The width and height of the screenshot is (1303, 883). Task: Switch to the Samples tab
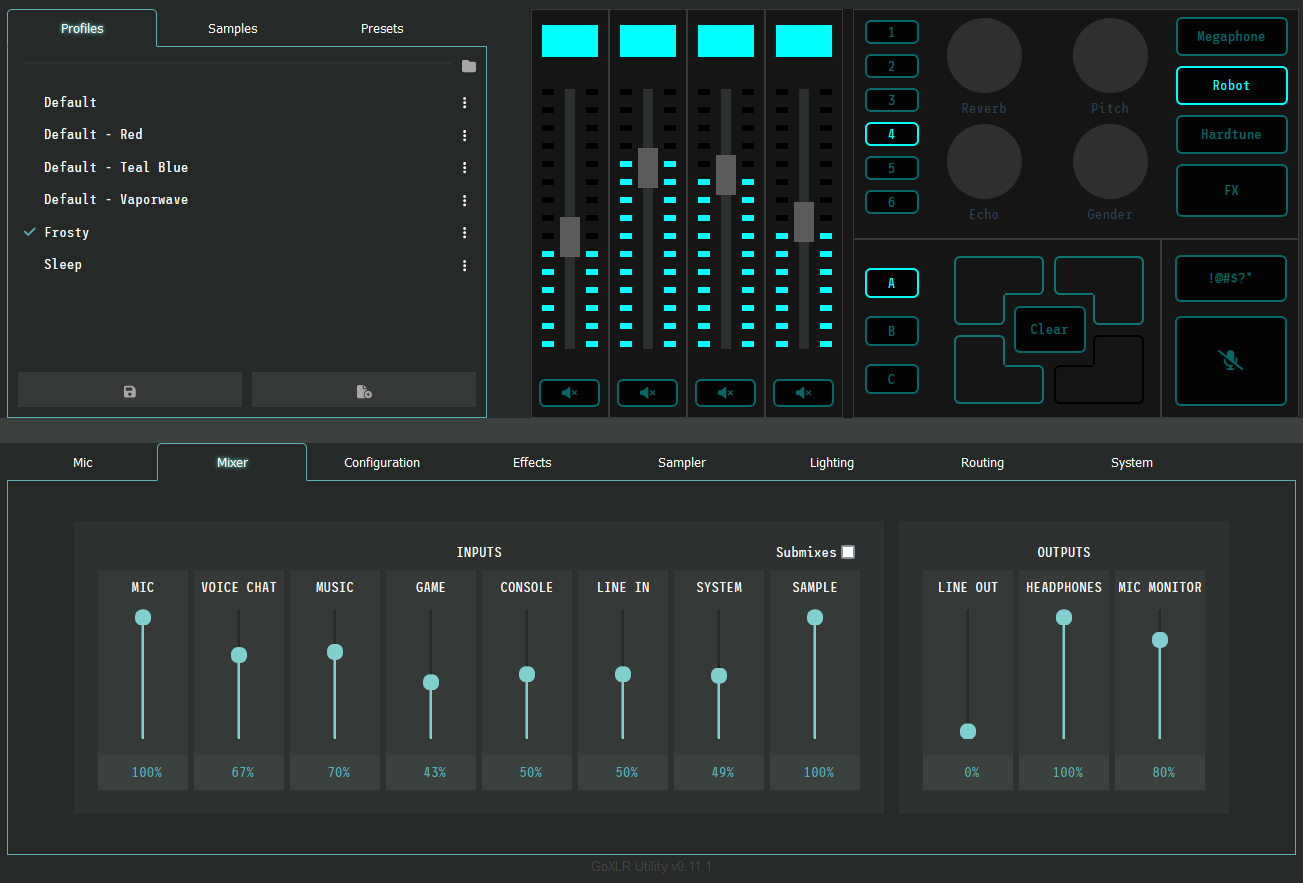click(232, 28)
